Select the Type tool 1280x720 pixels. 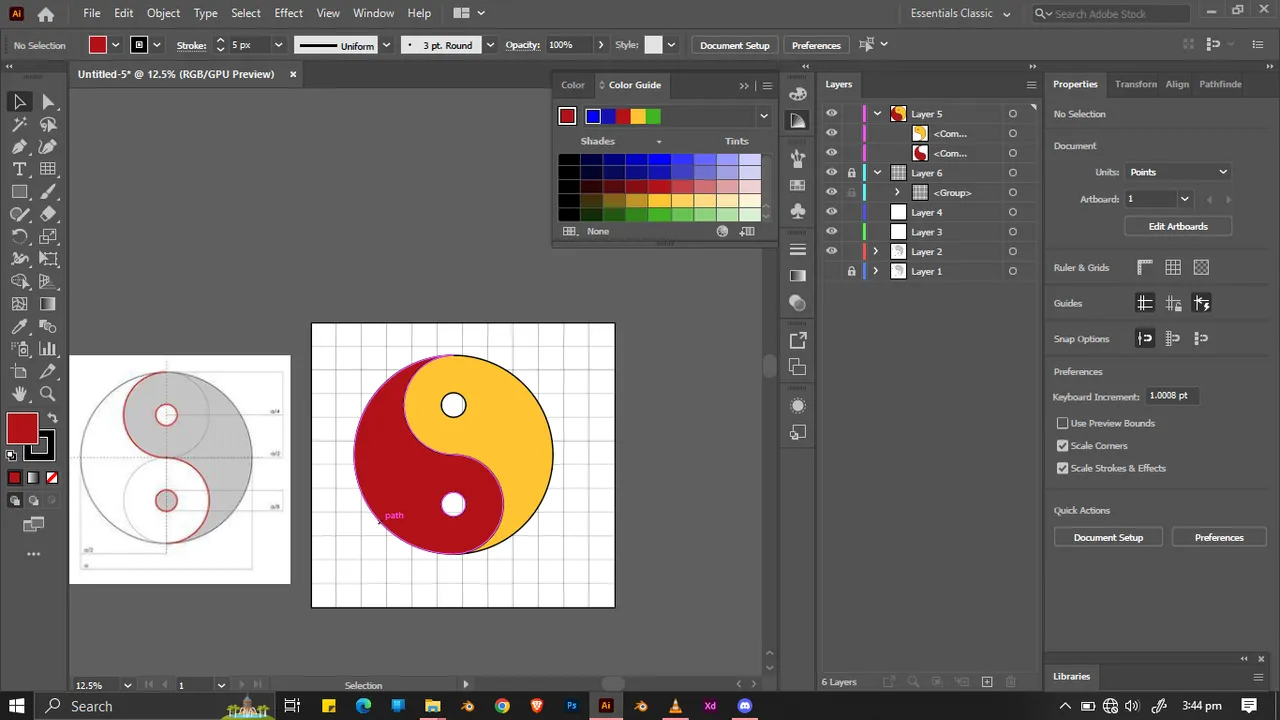pyautogui.click(x=19, y=169)
